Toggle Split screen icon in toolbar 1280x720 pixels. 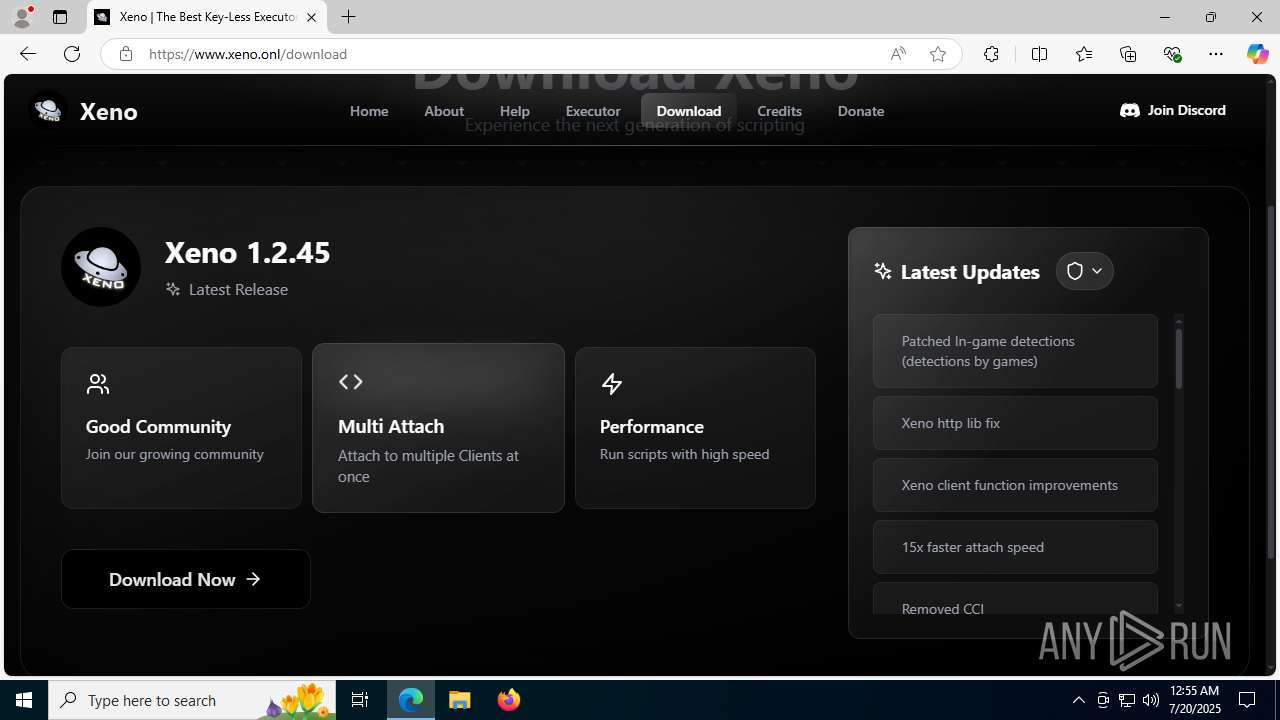(1039, 54)
